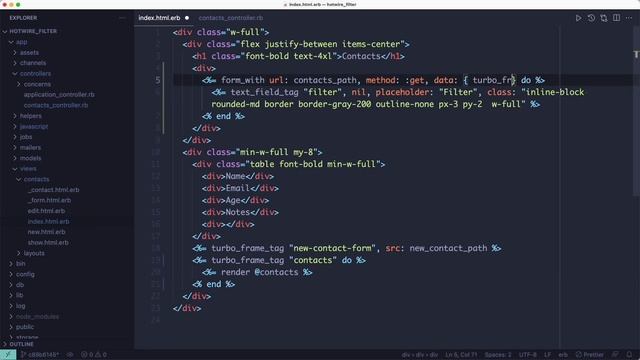Click the feedback icon in status bar
The image size is (640, 360).
click(615, 355)
